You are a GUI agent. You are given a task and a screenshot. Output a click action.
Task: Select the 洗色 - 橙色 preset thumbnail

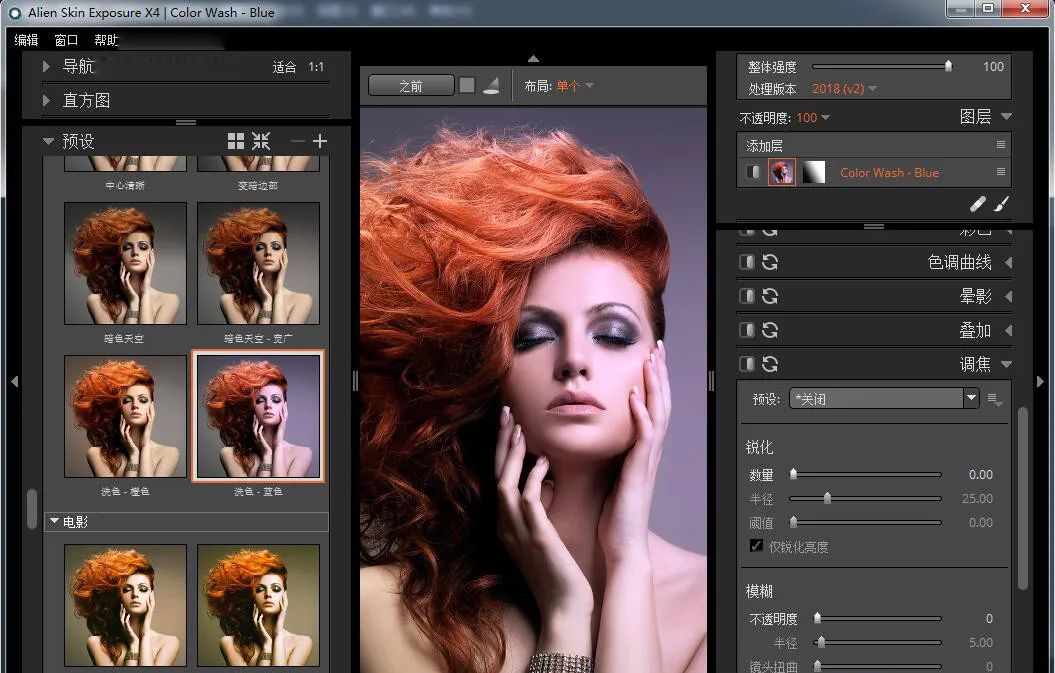pos(125,416)
